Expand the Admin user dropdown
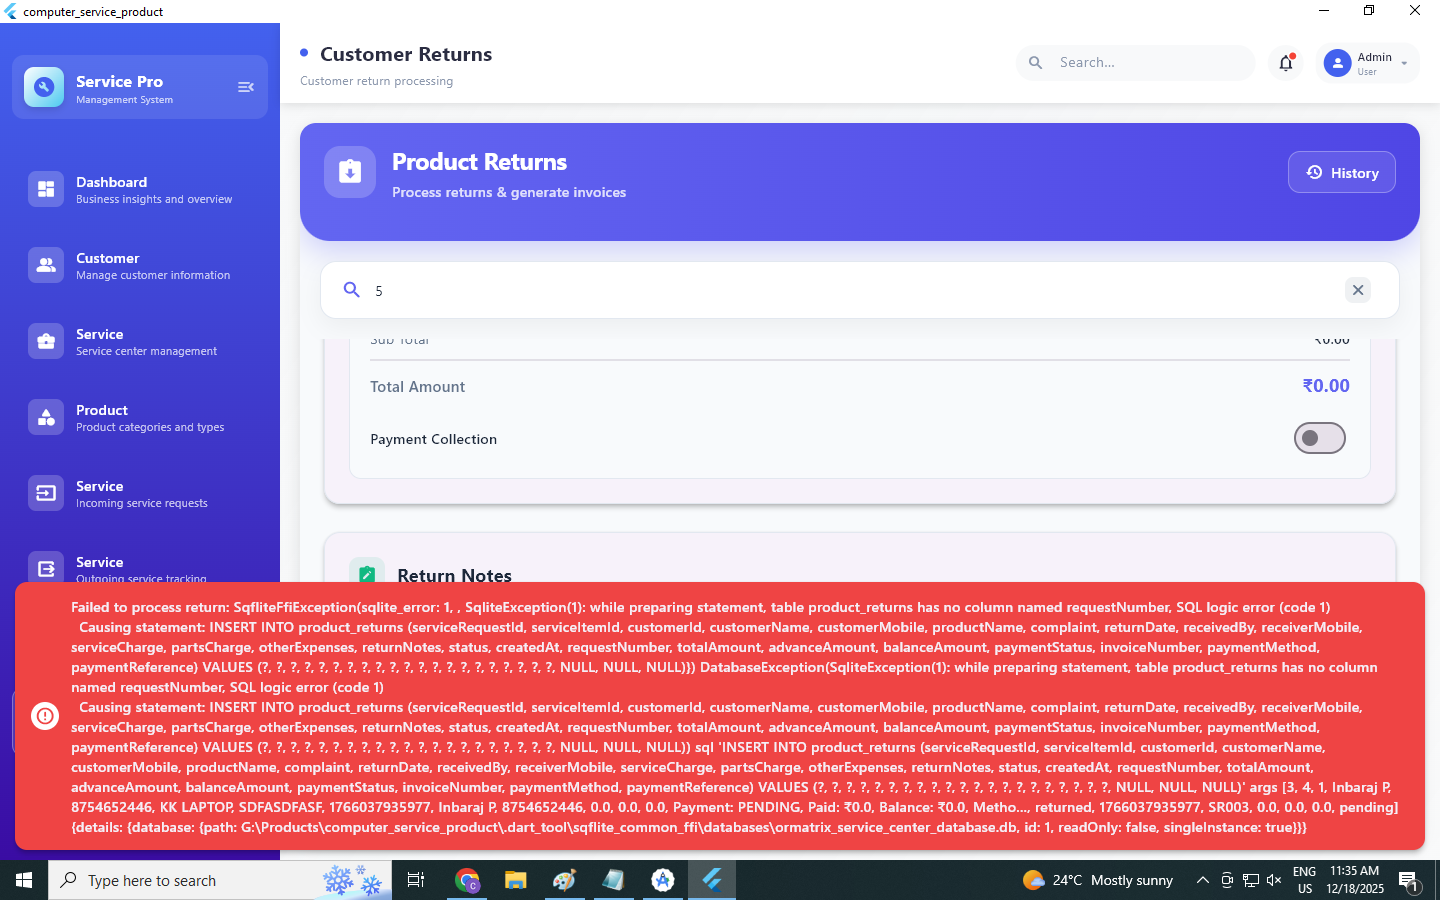The height and width of the screenshot is (900, 1440). 1404,63
